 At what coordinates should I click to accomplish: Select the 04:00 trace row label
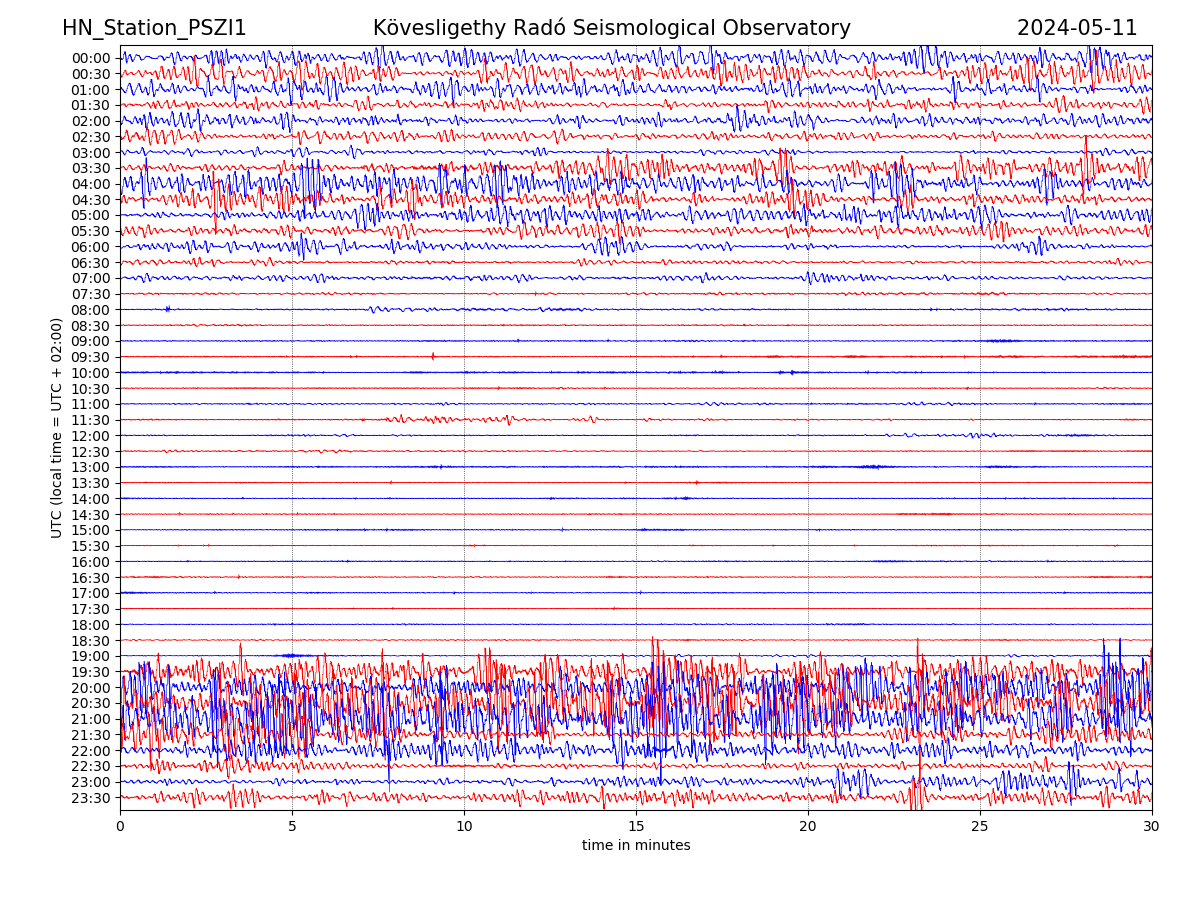click(x=90, y=184)
